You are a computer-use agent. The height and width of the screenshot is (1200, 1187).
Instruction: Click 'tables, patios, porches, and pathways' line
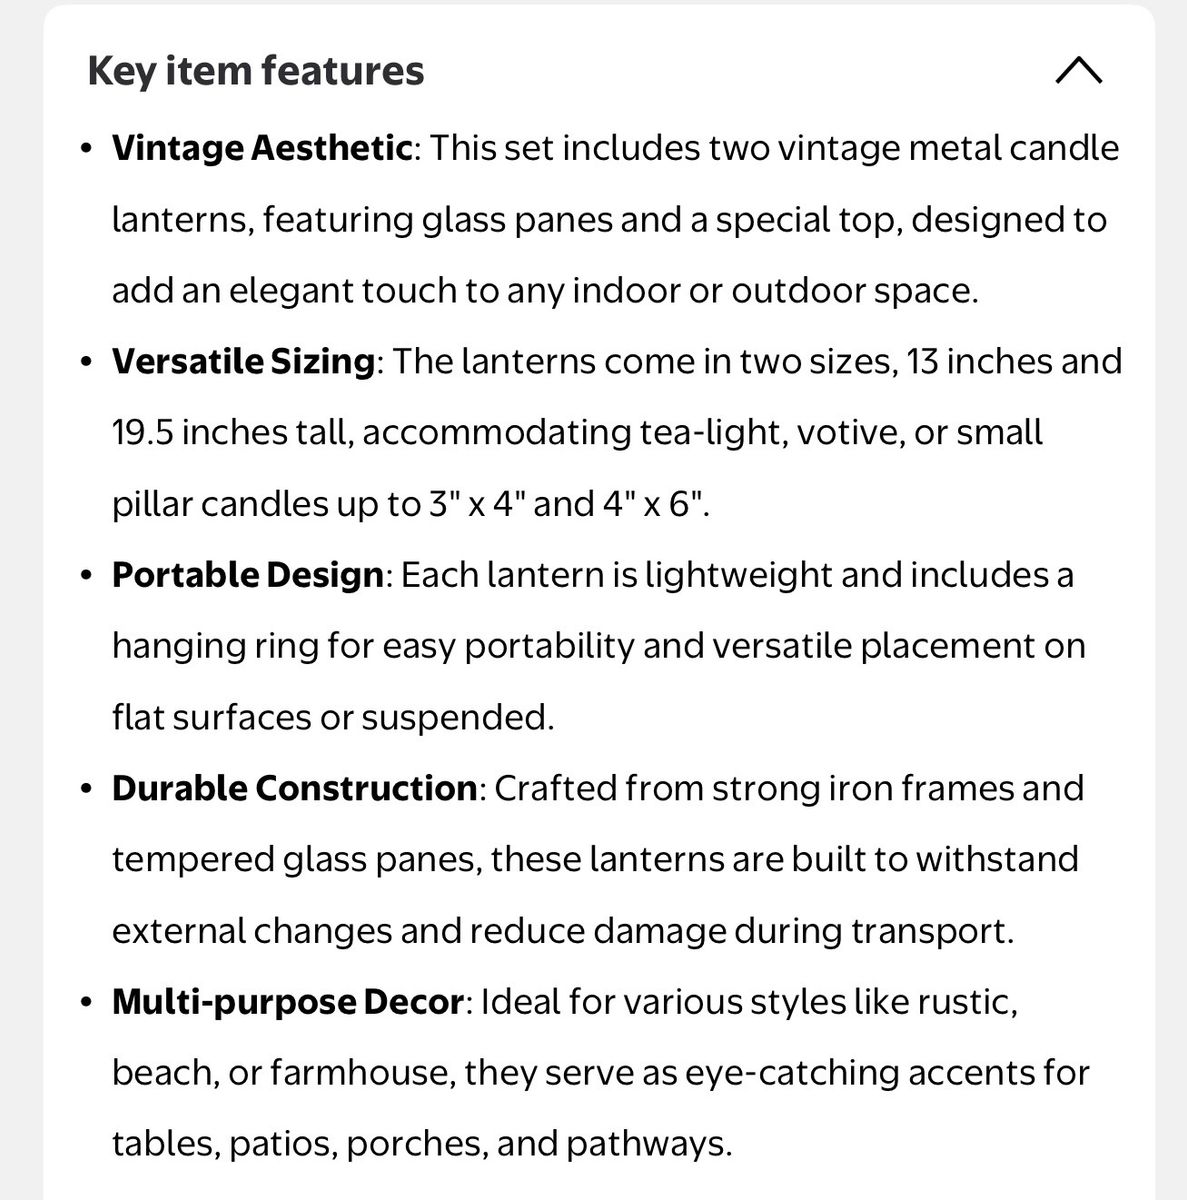click(x=423, y=1144)
